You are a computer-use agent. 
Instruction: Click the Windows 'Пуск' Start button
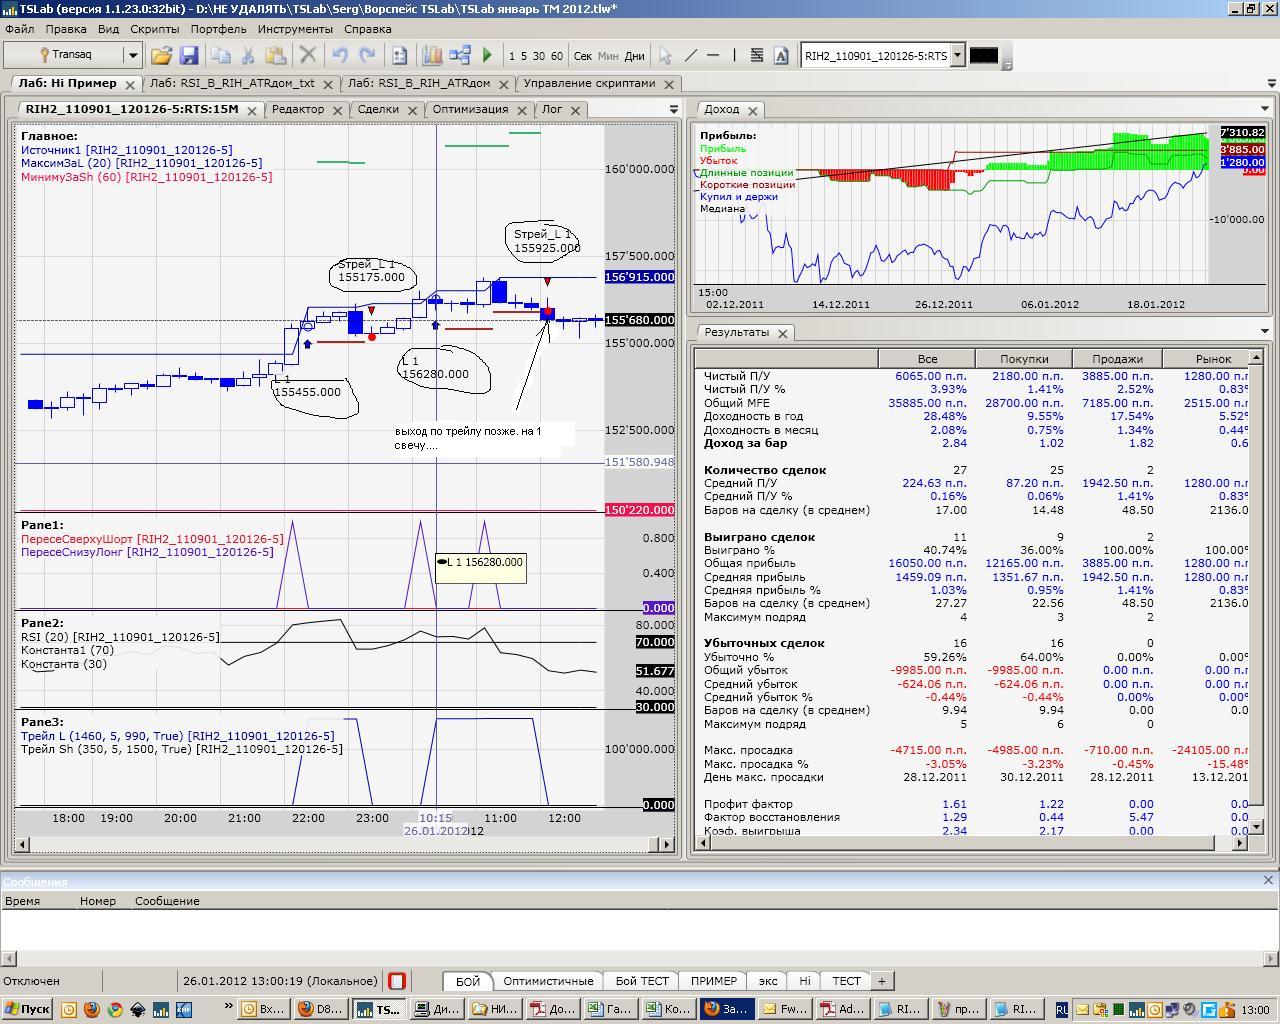(27, 1009)
